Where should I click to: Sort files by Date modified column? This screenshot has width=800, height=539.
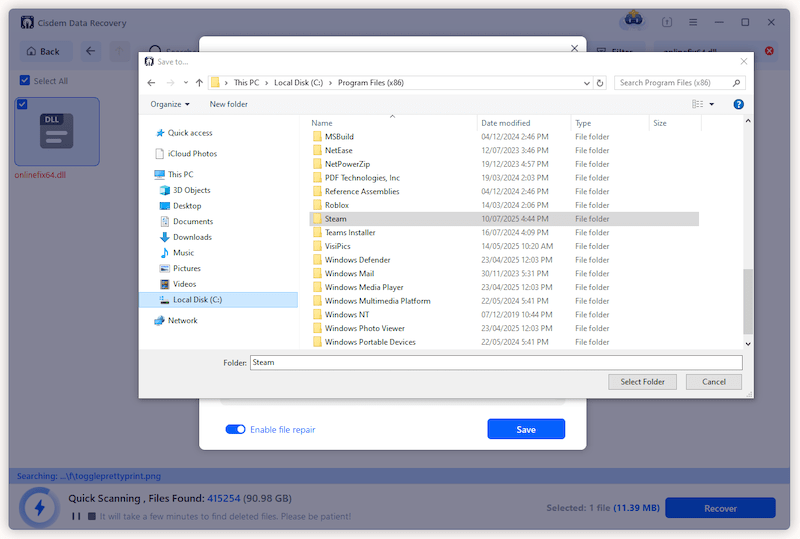[505, 123]
